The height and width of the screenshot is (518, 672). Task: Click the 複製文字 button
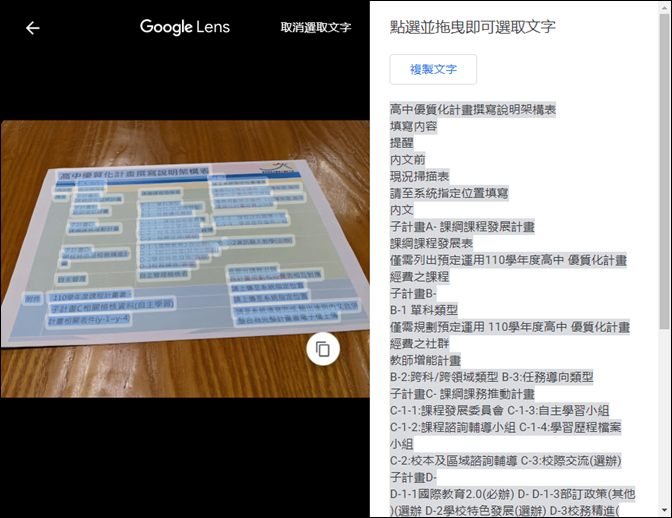(433, 69)
